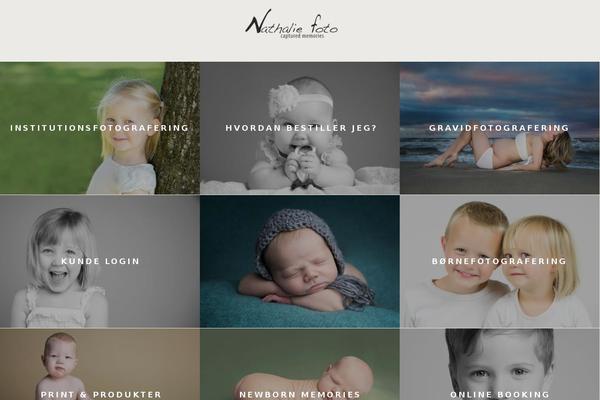Click the curled-up newborn on green background
Image resolution: width=600 pixels, height=400 pixels.
tap(300, 362)
